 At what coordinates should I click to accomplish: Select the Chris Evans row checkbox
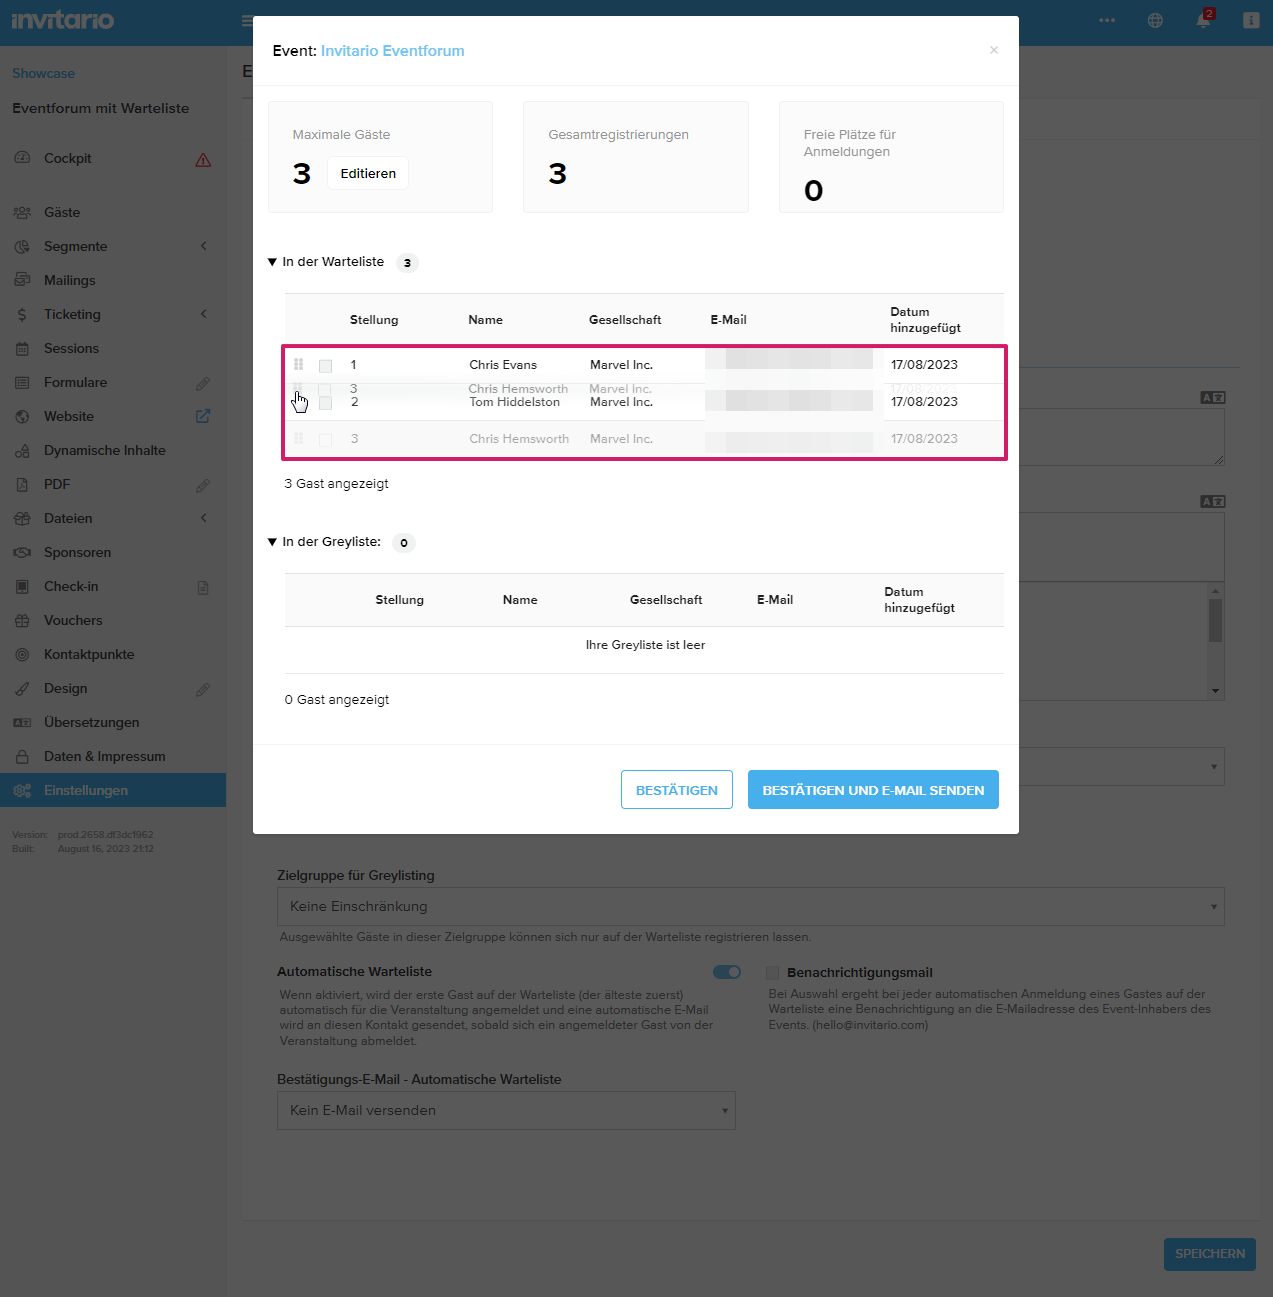325,366
